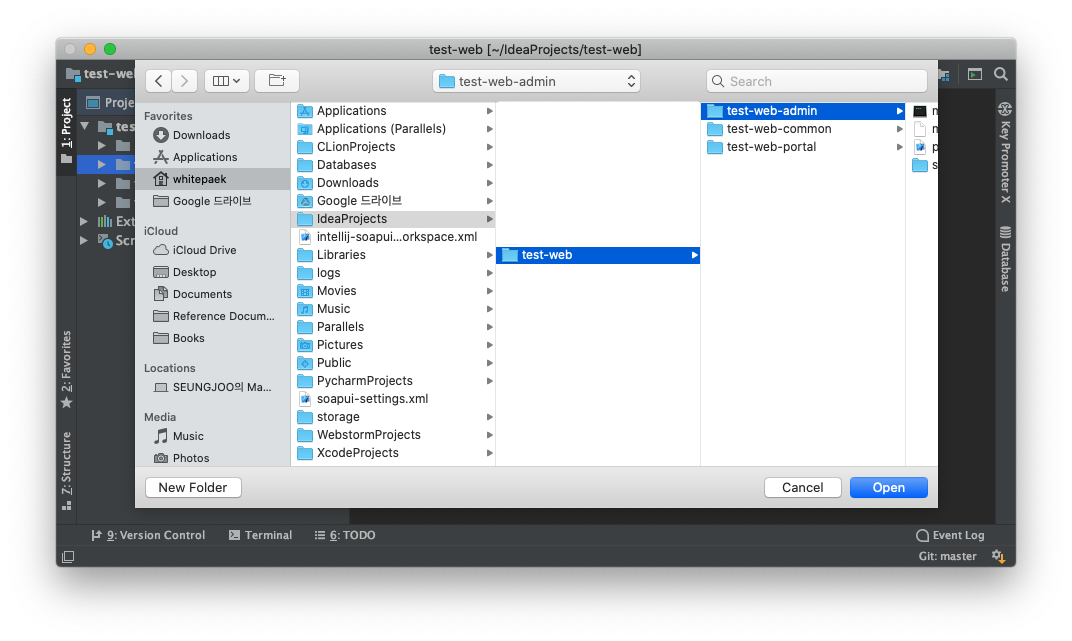Viewport: 1072px width, 641px height.
Task: Create new folder toolbar icon
Action: (x=277, y=81)
